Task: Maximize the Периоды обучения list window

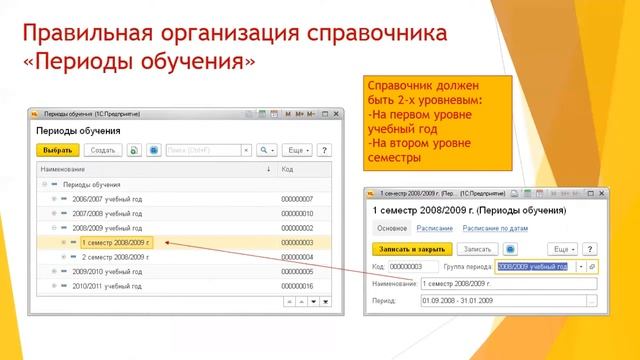Action: 325,114
